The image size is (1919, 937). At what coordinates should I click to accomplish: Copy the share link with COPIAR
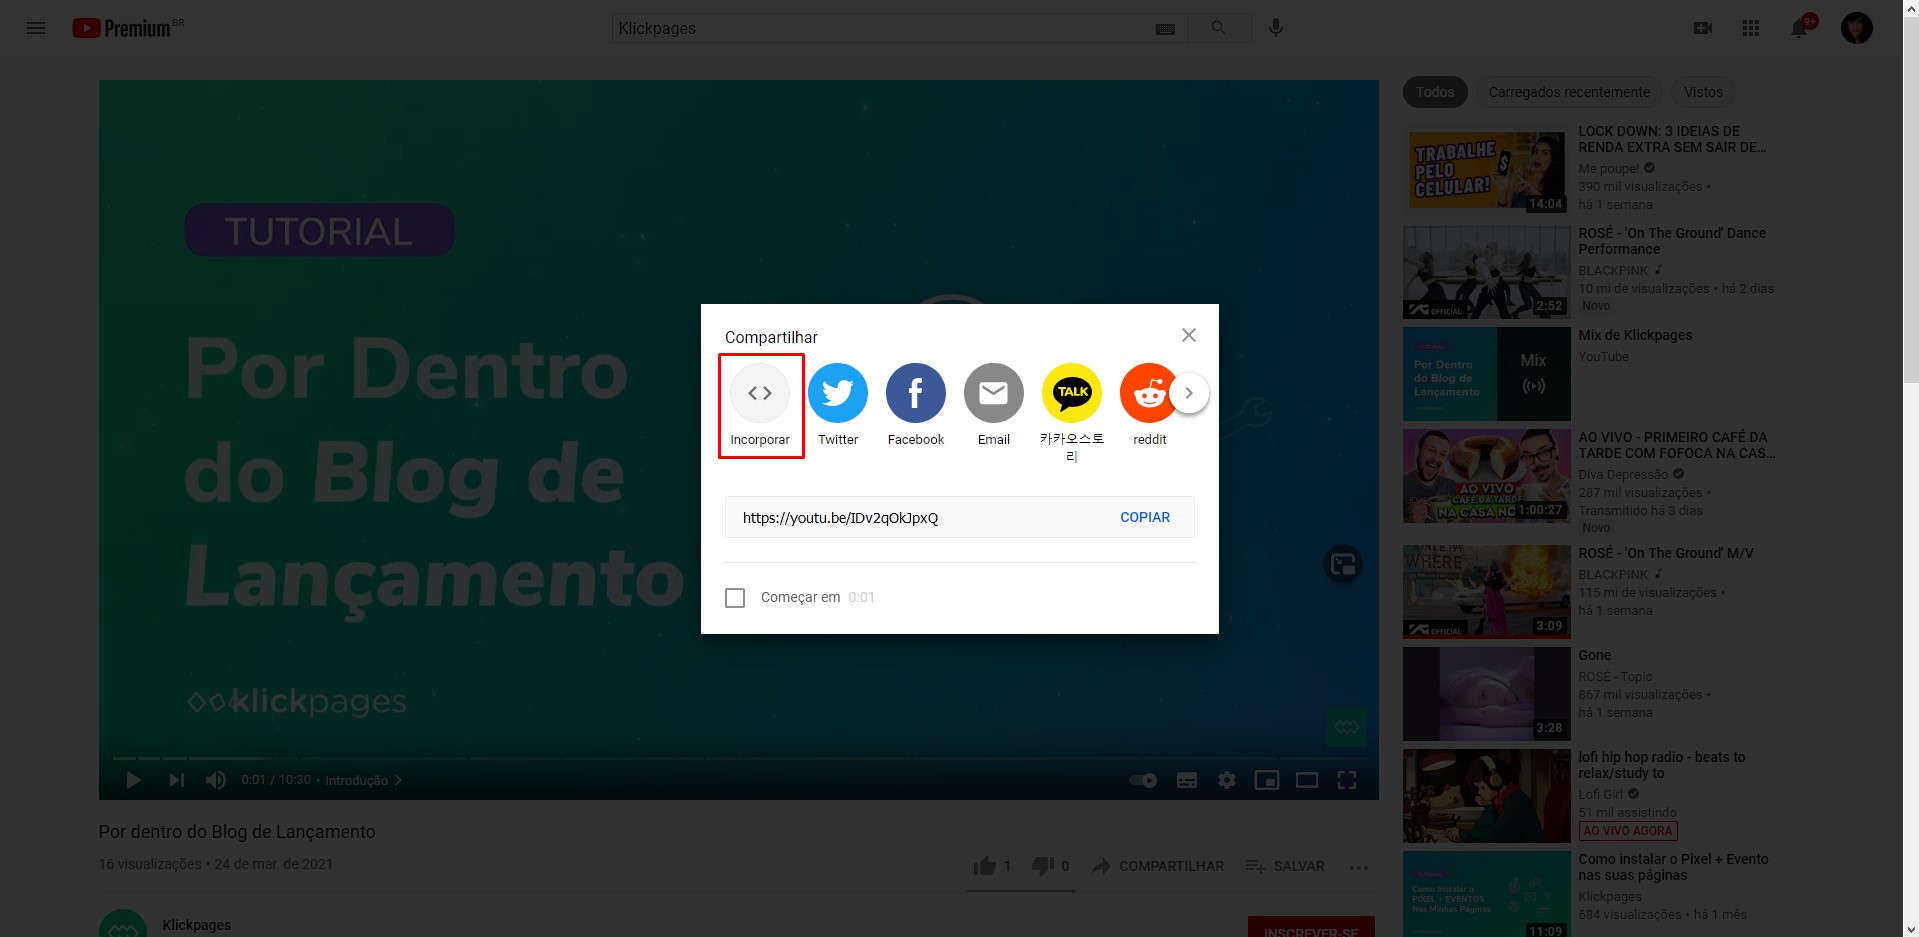pyautogui.click(x=1145, y=517)
